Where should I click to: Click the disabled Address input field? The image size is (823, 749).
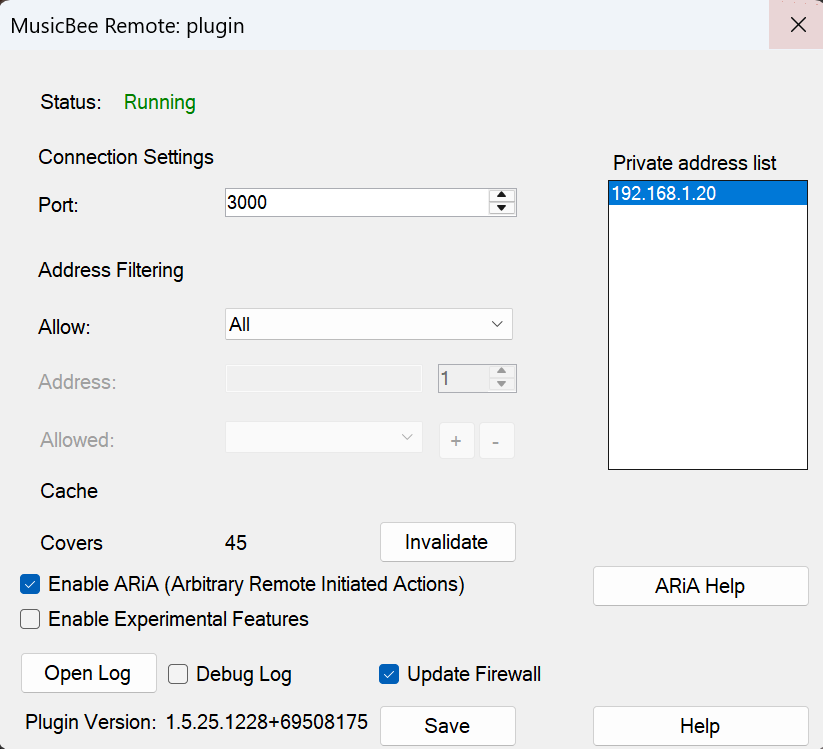322,378
